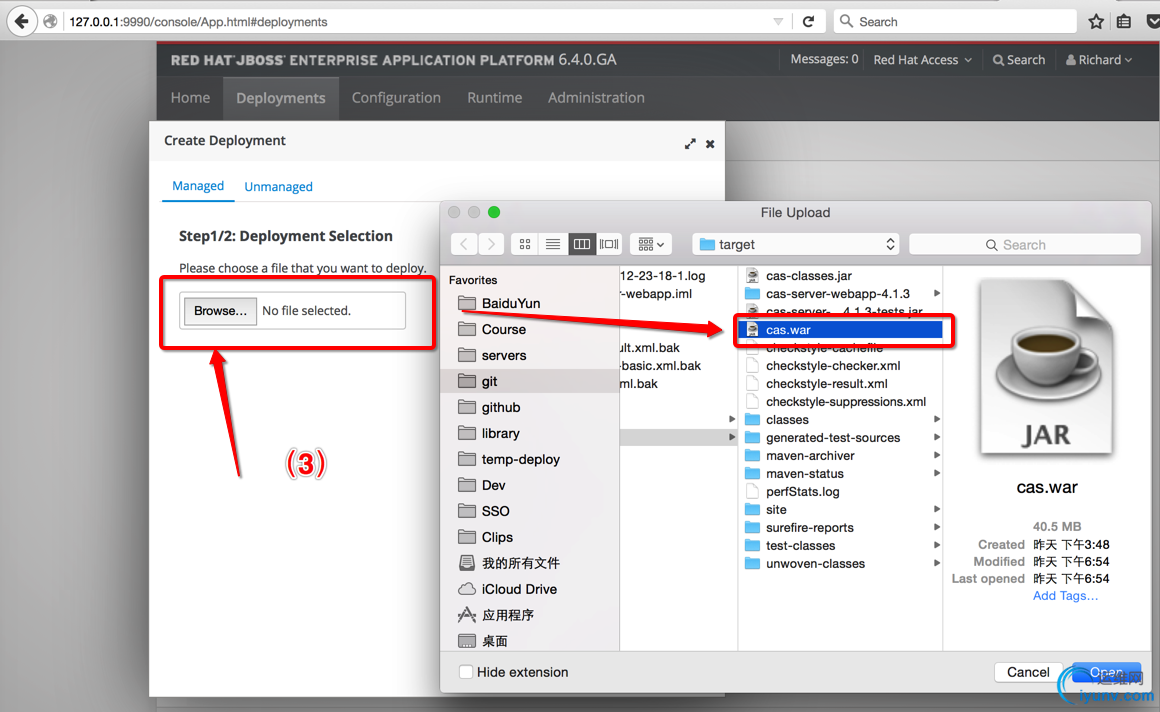Bookmark this page with the star icon
The height and width of the screenshot is (712, 1160).
tap(1096, 21)
